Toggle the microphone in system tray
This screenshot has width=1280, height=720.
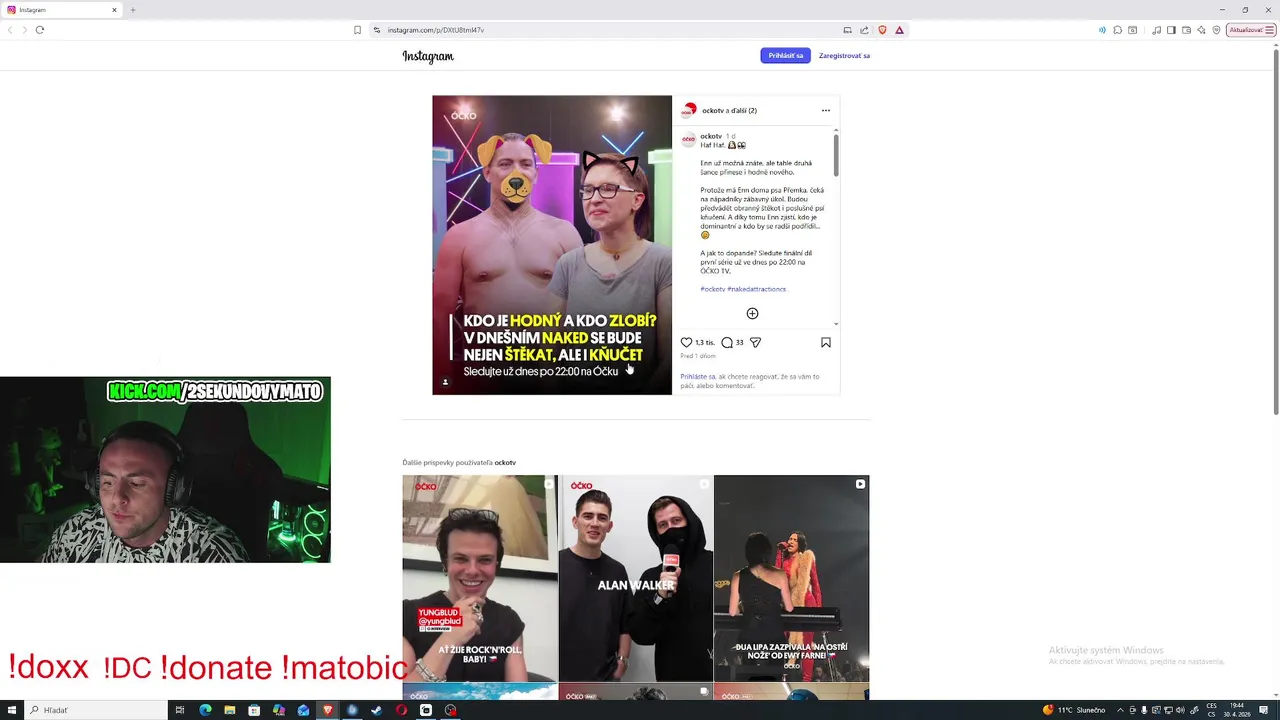(x=1145, y=710)
